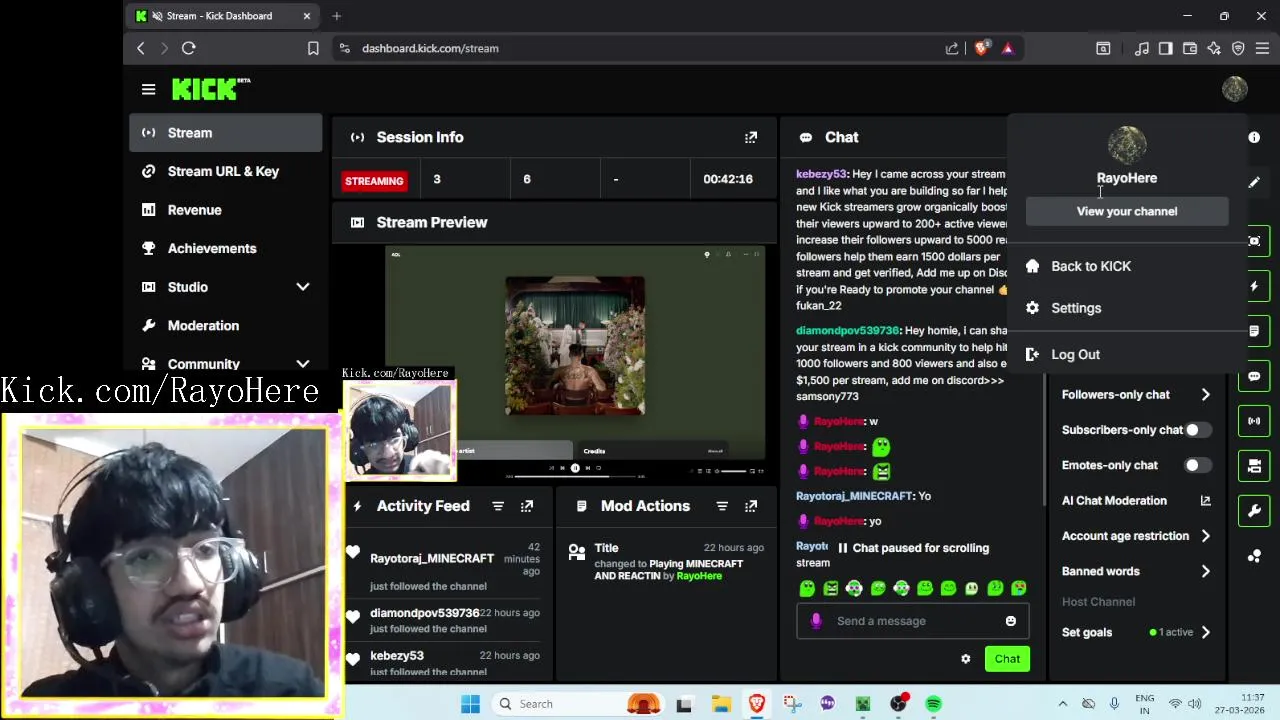Toggle Subscribers-only chat switch

[x=1198, y=430]
